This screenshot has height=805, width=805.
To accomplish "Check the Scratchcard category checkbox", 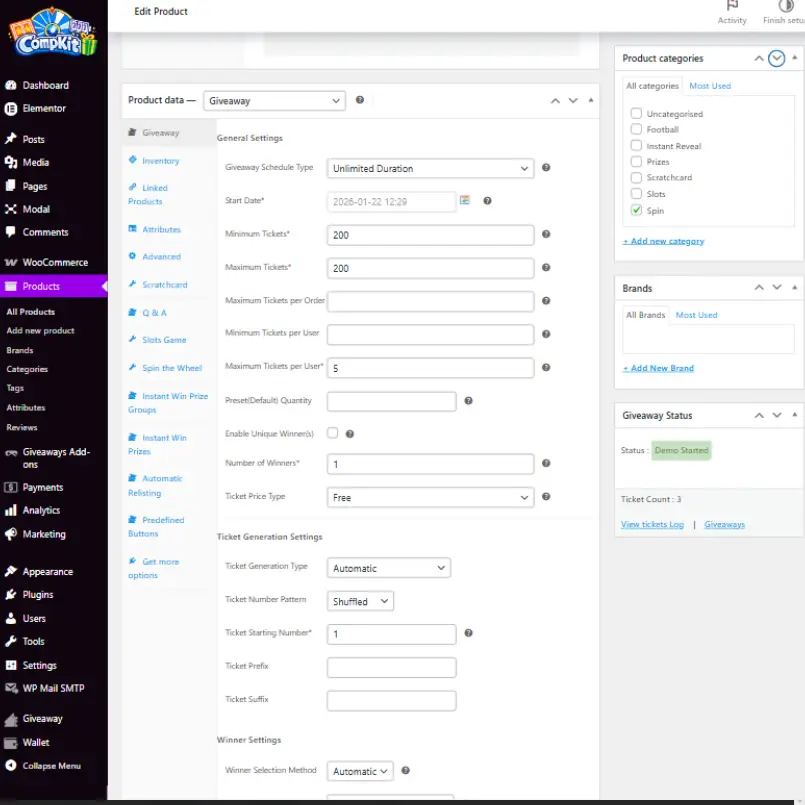I will (636, 178).
